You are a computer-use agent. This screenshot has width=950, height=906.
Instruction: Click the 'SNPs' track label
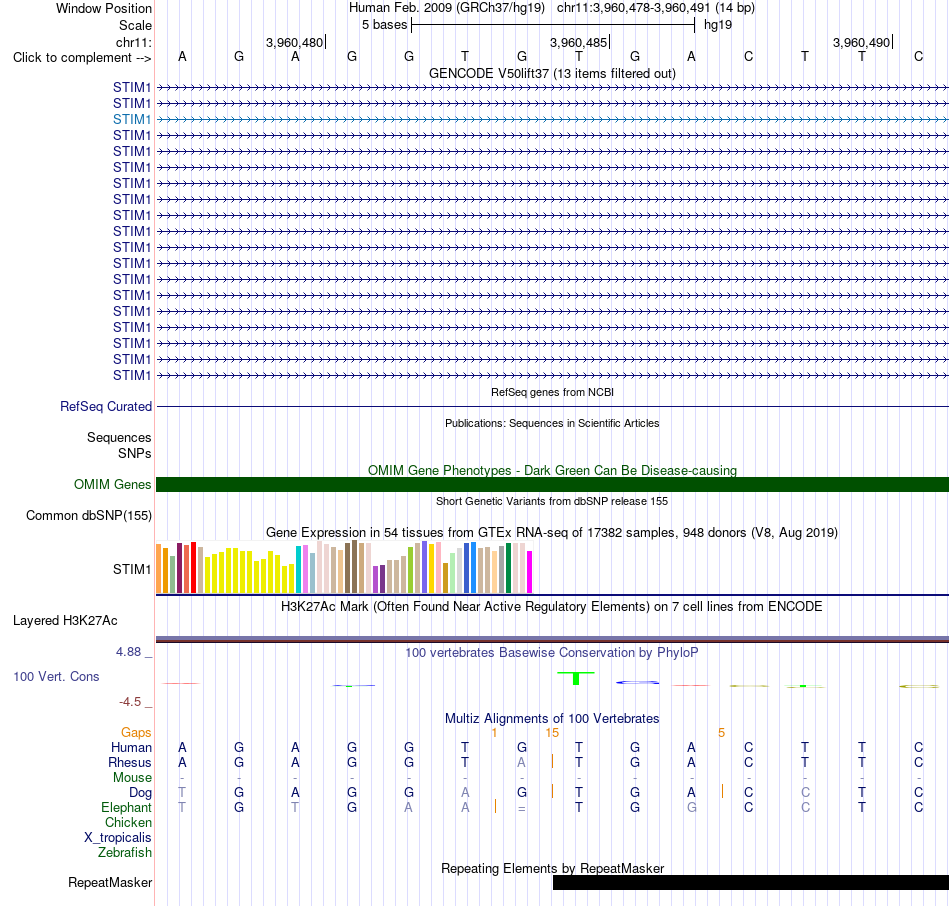(135, 453)
